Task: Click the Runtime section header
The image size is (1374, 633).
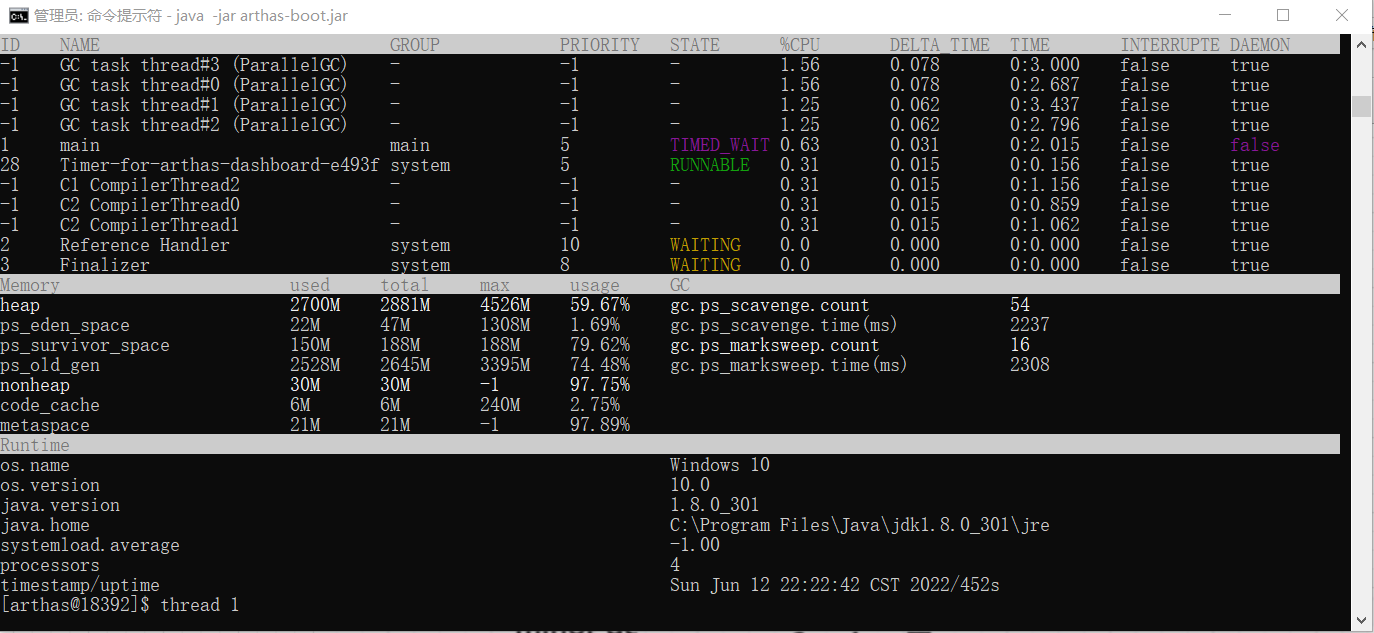Action: pos(35,445)
